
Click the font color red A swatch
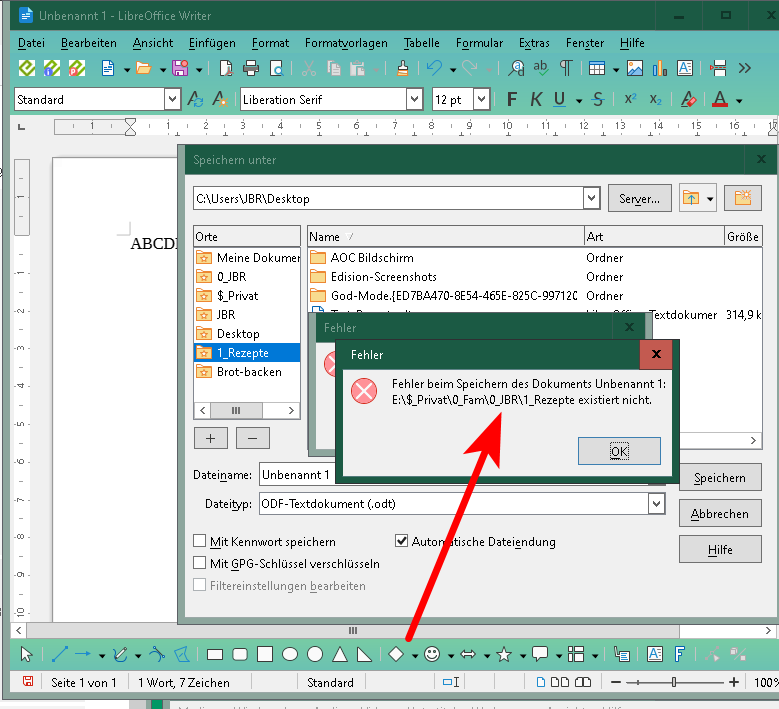point(720,100)
